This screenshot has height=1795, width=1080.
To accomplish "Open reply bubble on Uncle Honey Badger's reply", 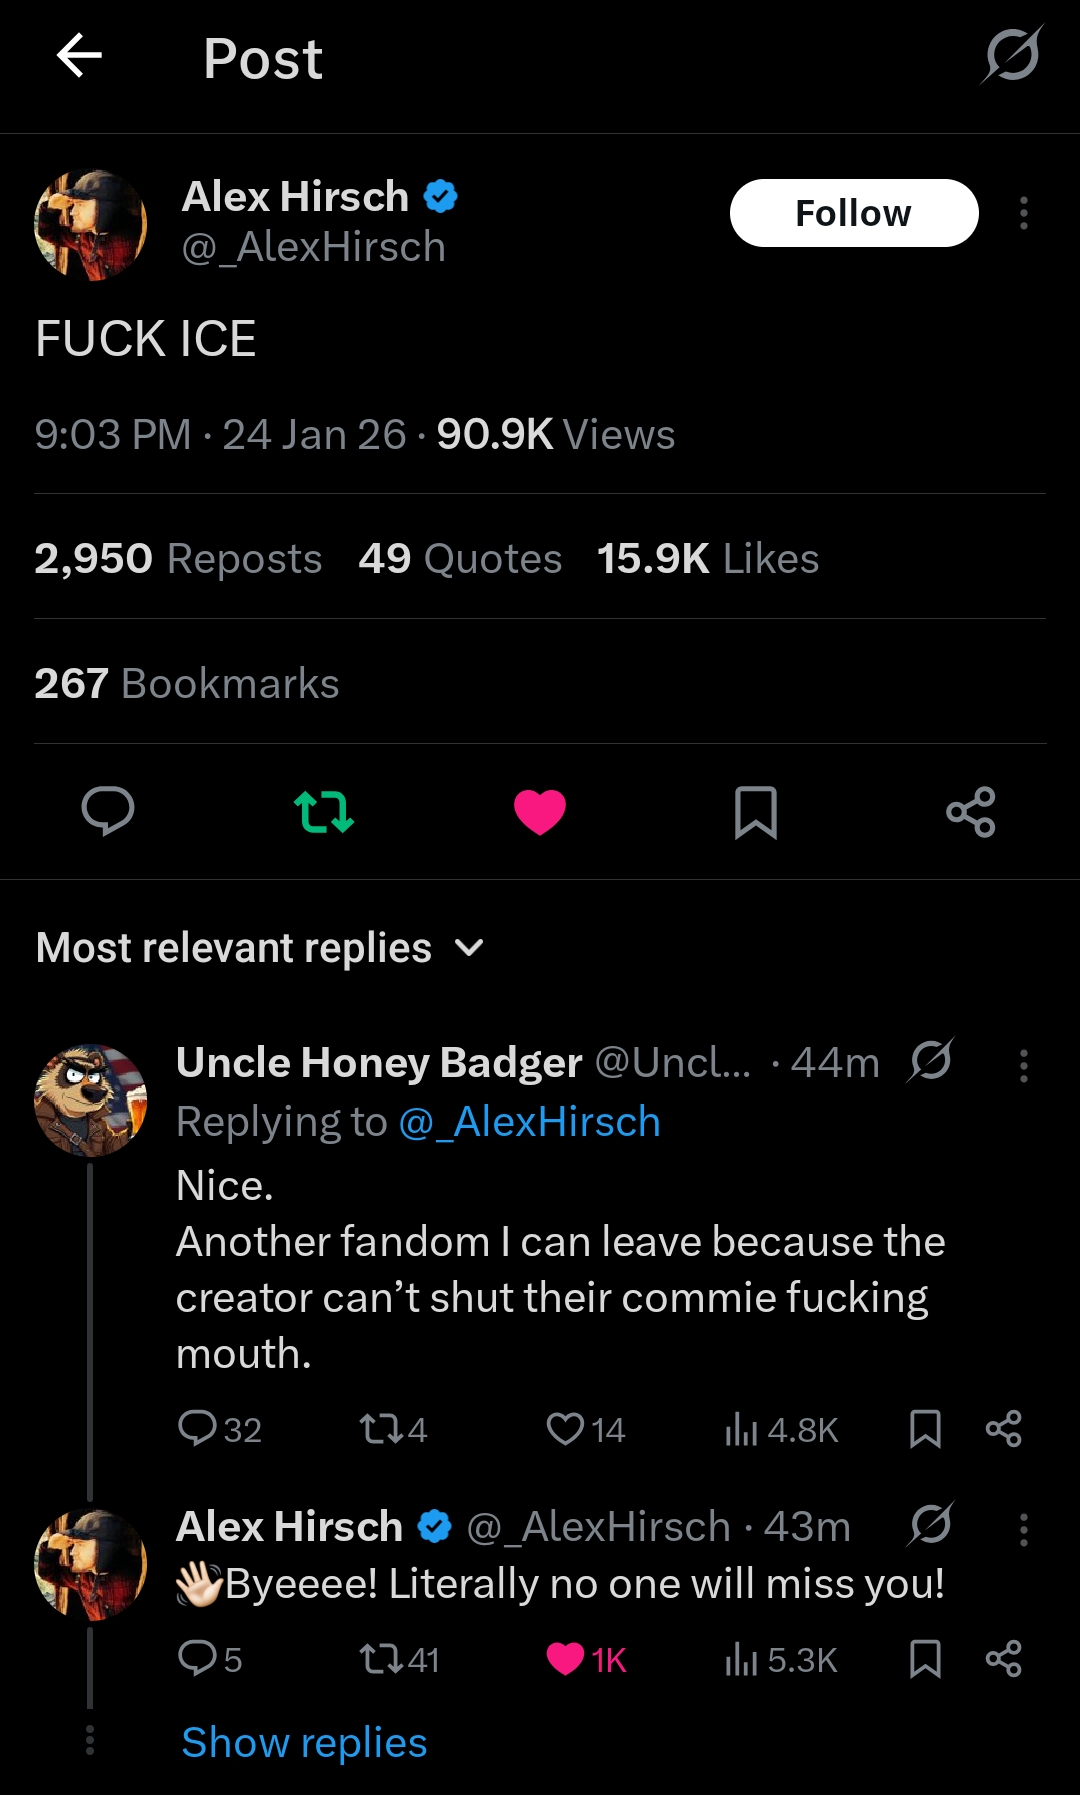I will (x=197, y=1429).
